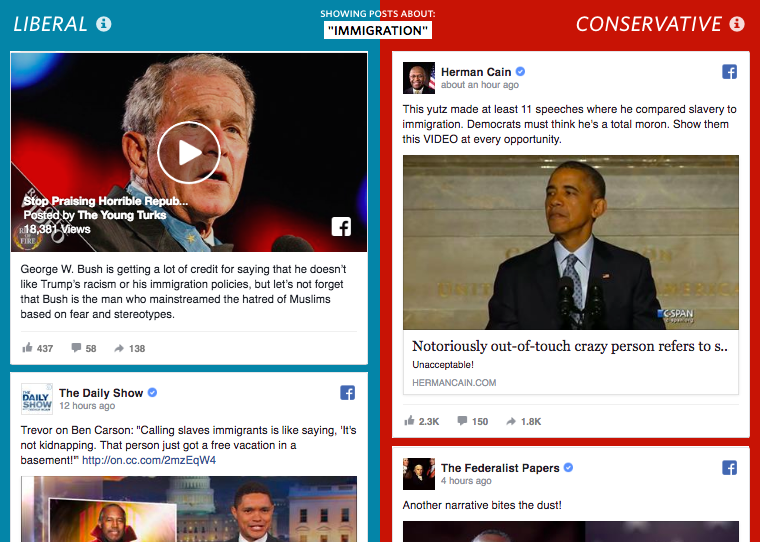Image resolution: width=760 pixels, height=542 pixels.
Task: Share the Herman Cain post with 1.8K shares
Action: (523, 421)
